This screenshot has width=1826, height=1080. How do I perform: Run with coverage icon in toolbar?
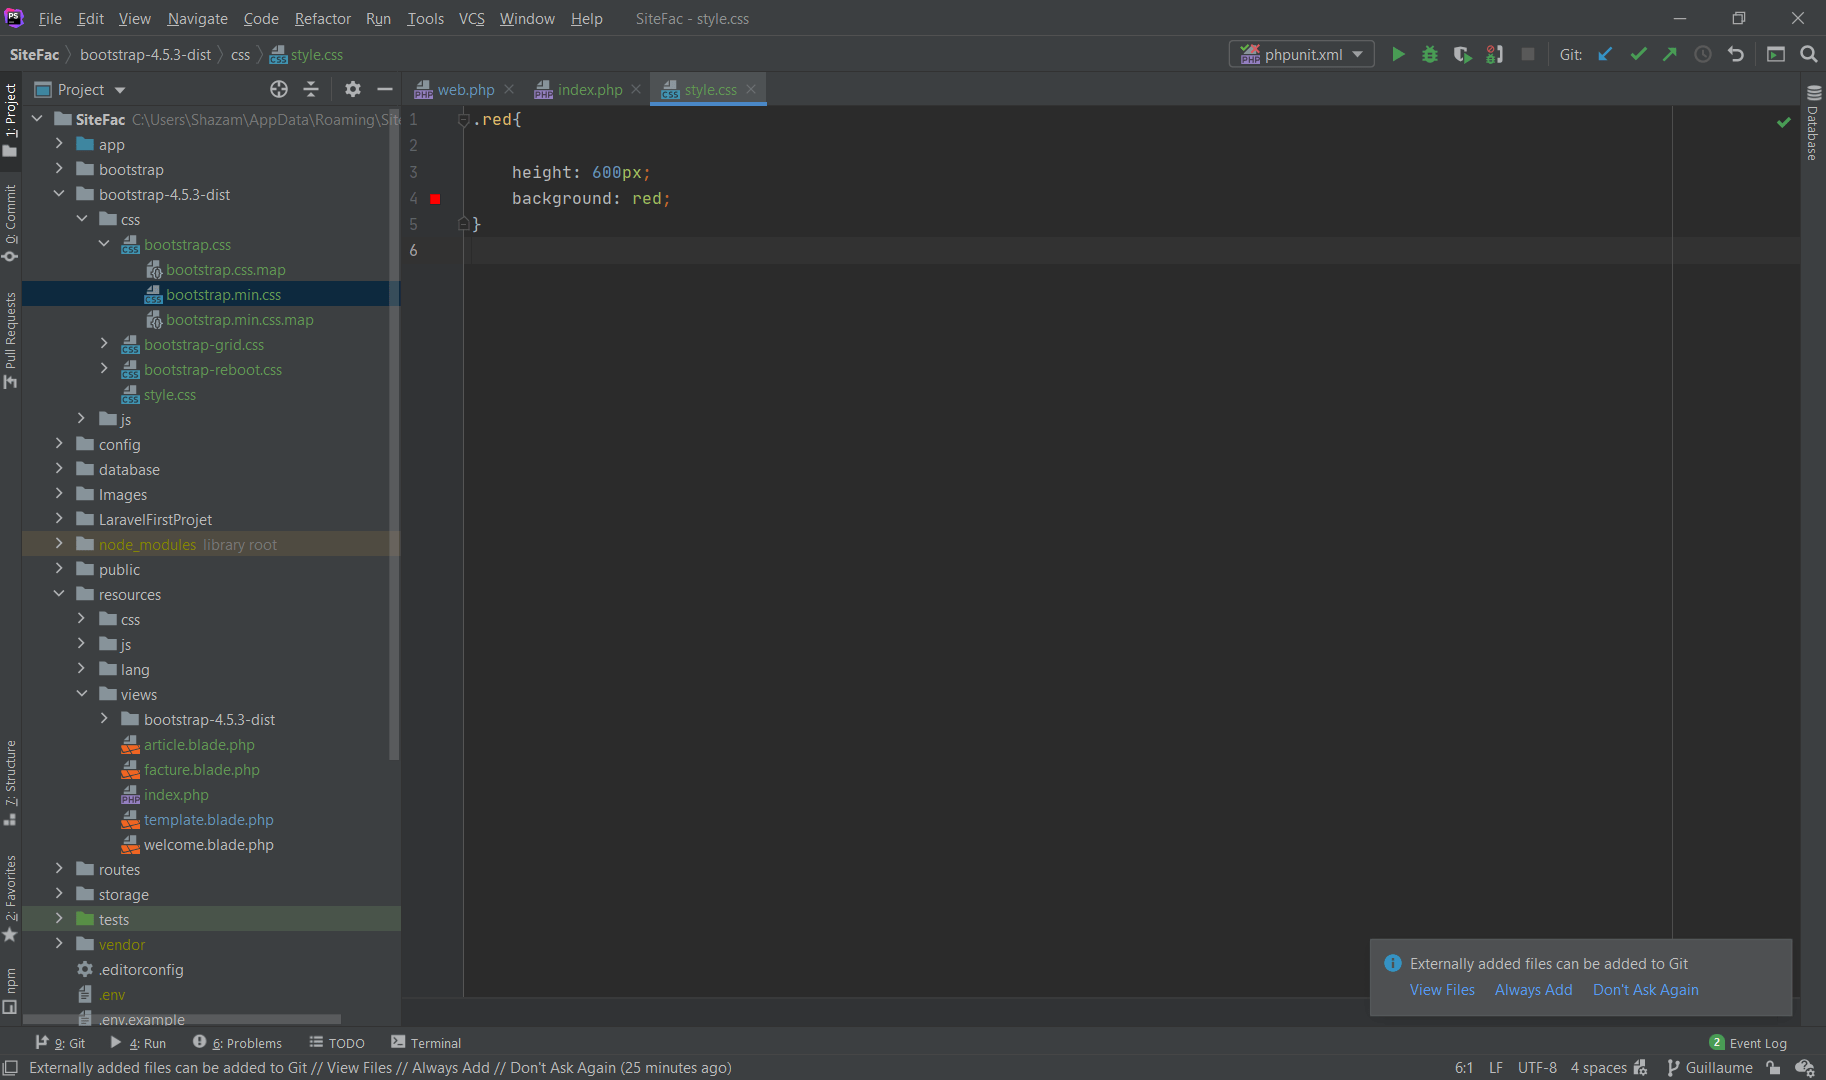tap(1462, 55)
